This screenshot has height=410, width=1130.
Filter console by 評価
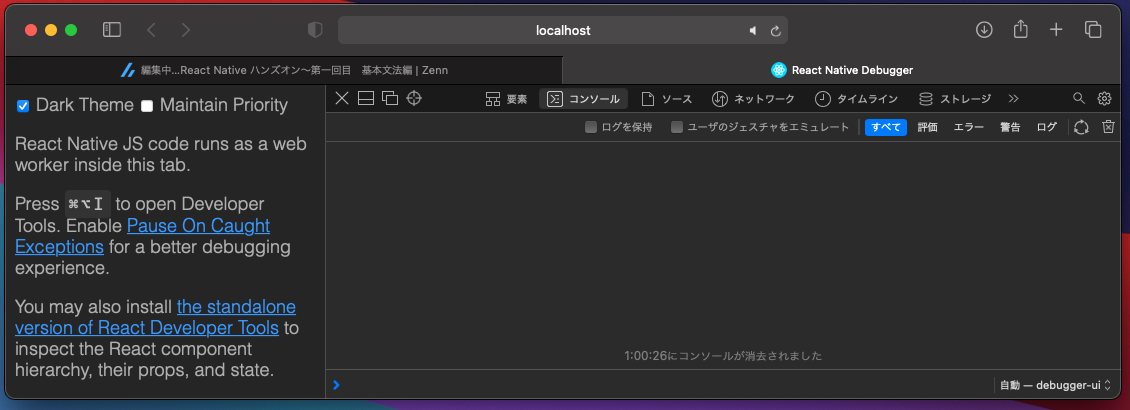tap(927, 128)
